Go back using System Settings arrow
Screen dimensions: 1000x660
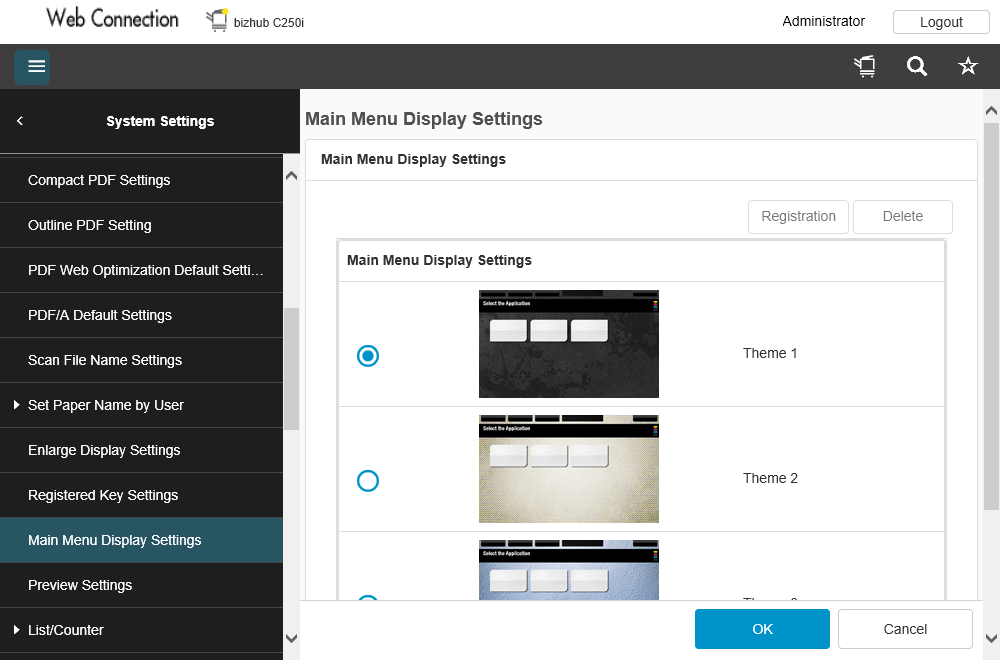pyautogui.click(x=20, y=121)
